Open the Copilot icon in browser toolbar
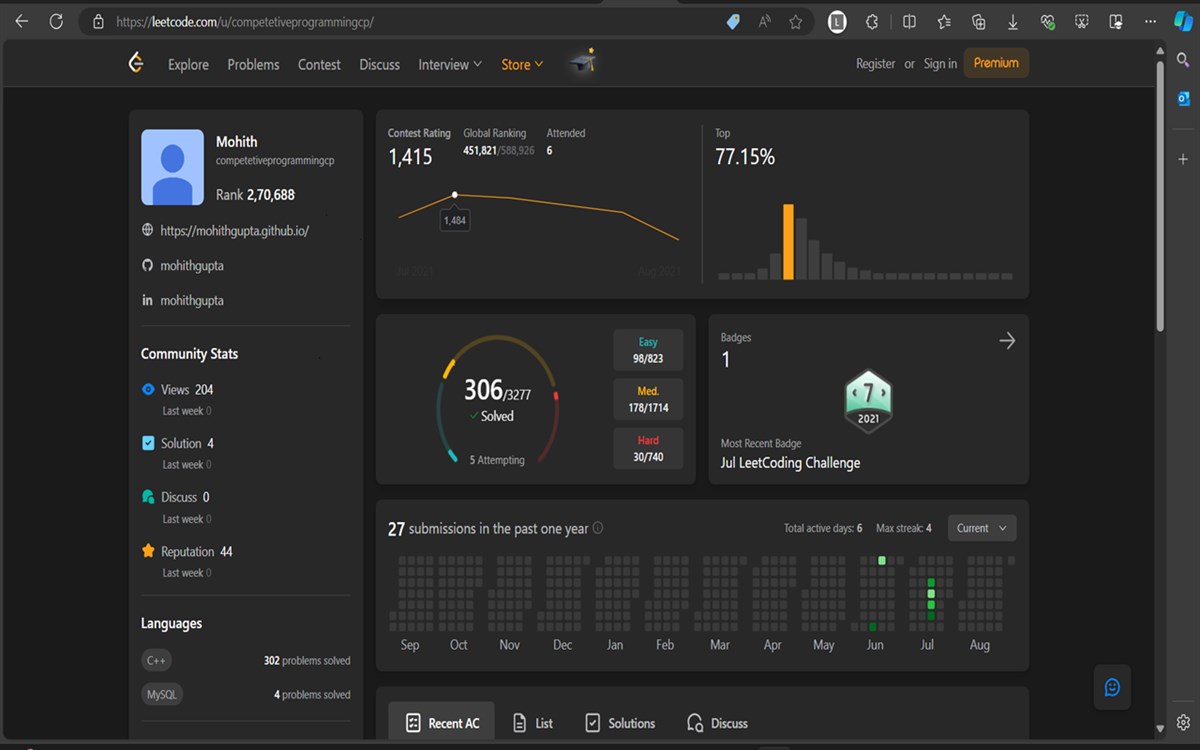The width and height of the screenshot is (1200, 750). click(1184, 21)
